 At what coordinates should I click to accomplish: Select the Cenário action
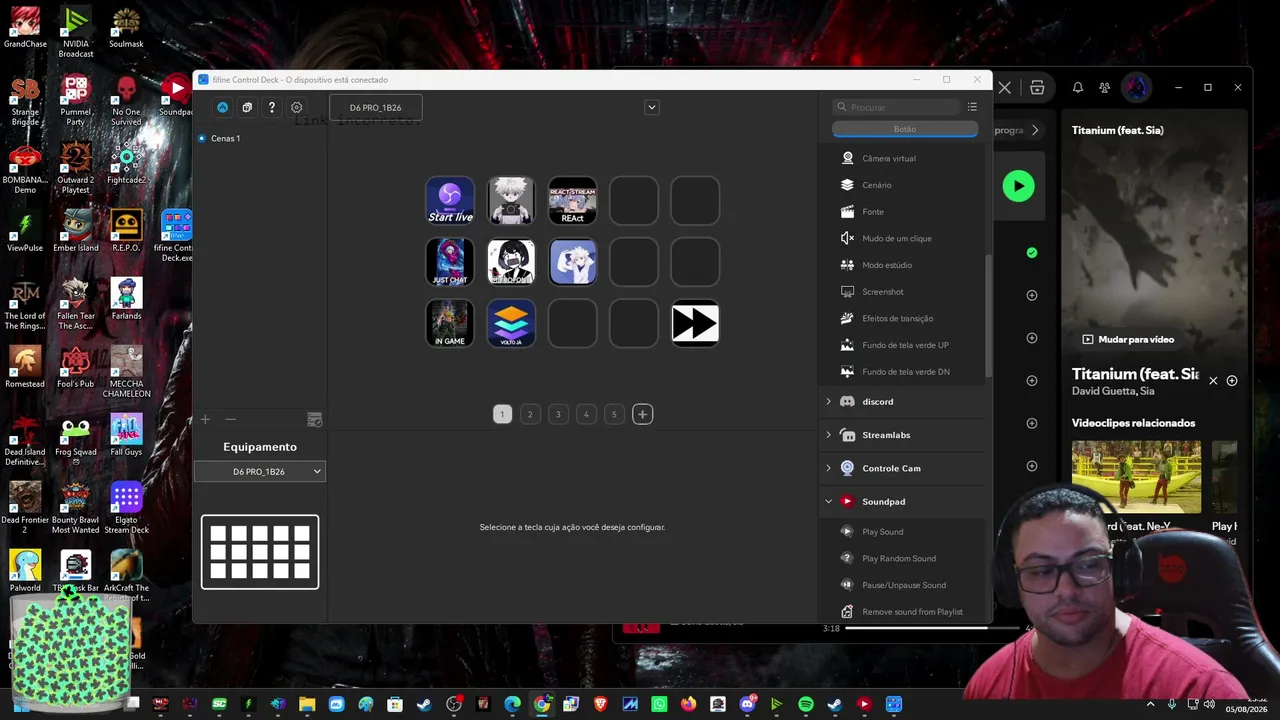click(x=902, y=185)
